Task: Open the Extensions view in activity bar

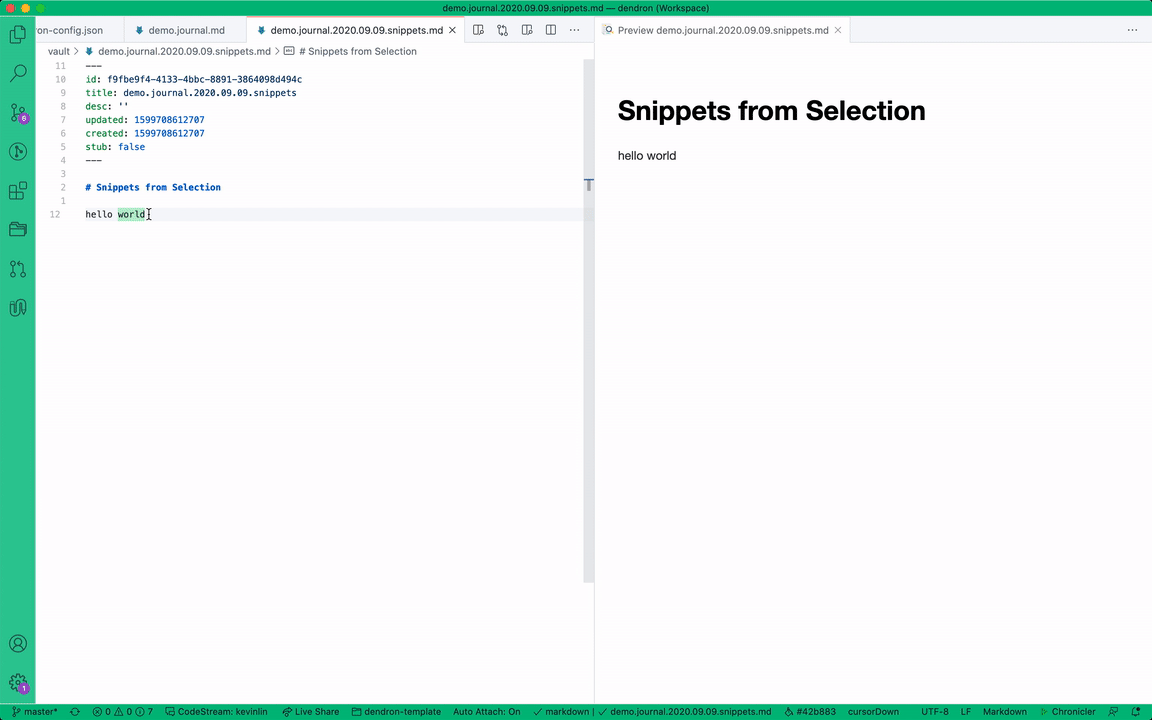Action: pos(17,191)
